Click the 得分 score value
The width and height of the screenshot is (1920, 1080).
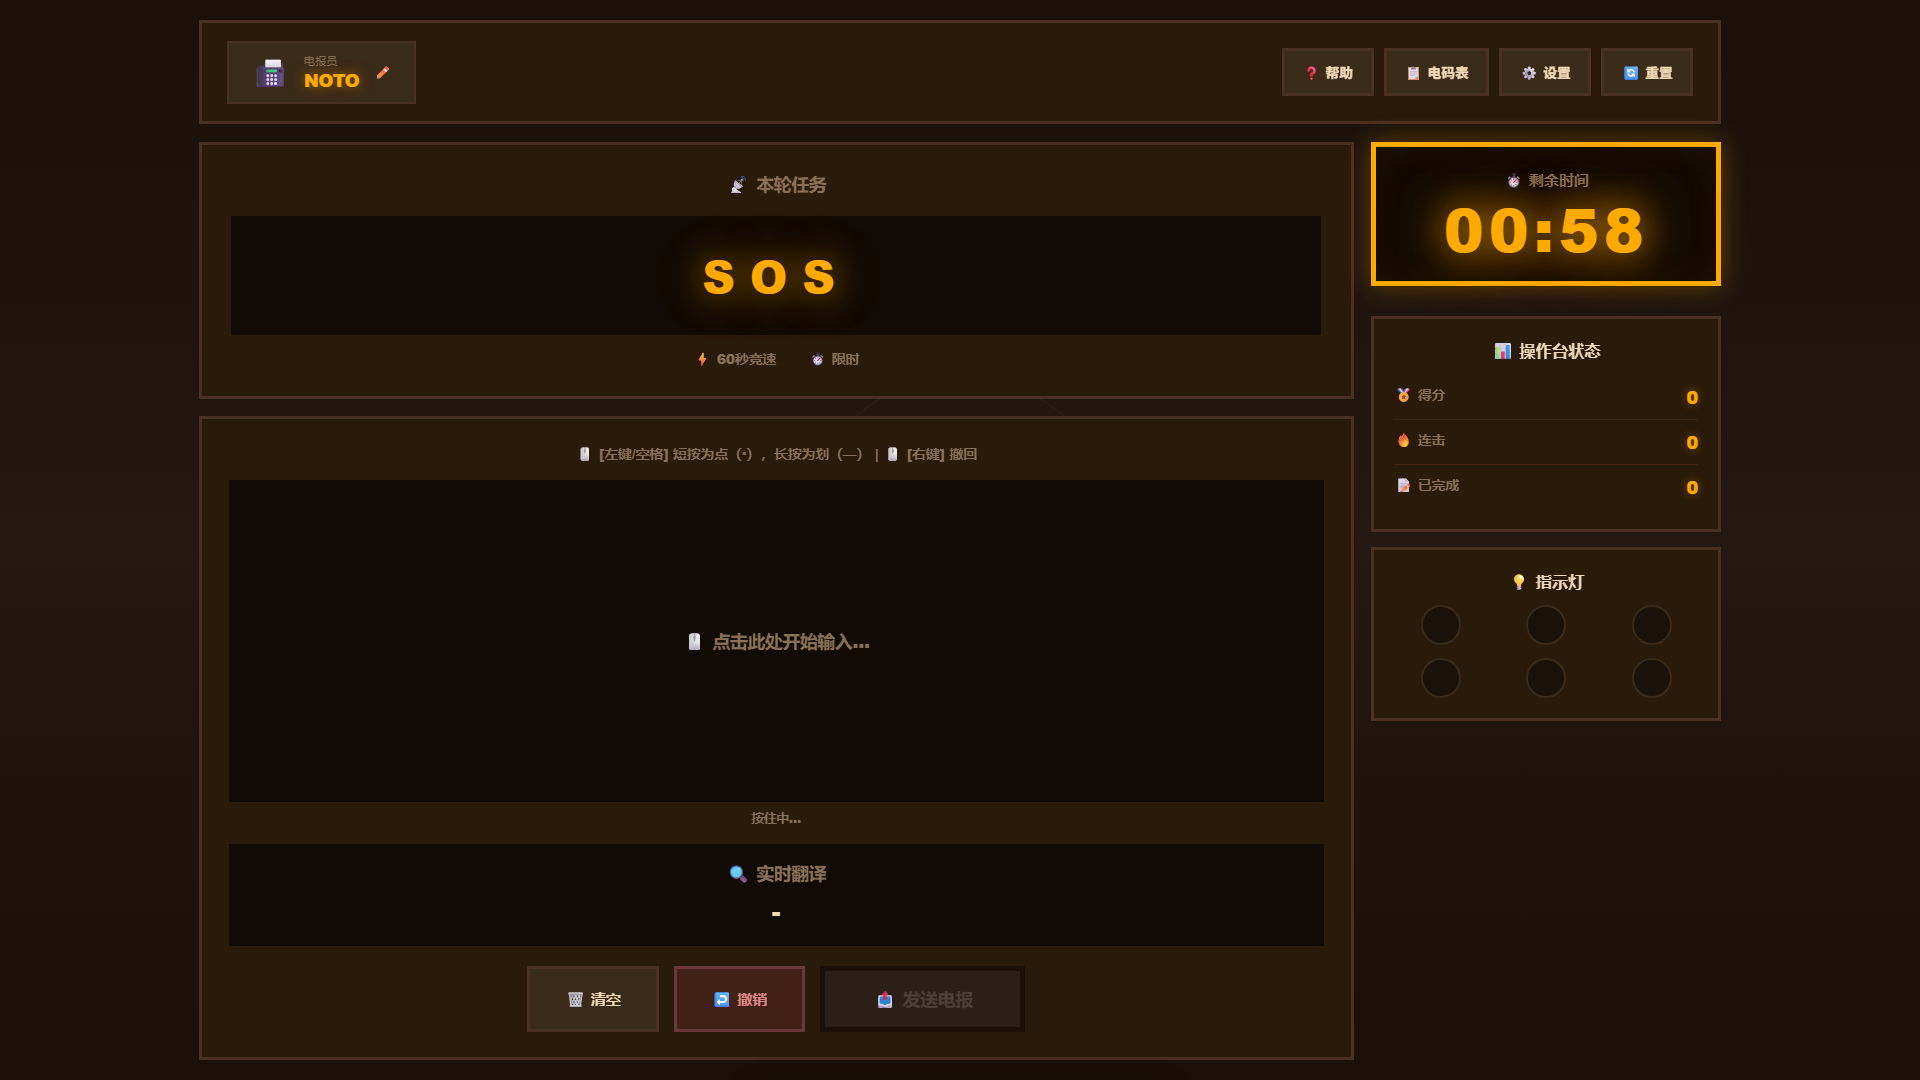tap(1692, 397)
